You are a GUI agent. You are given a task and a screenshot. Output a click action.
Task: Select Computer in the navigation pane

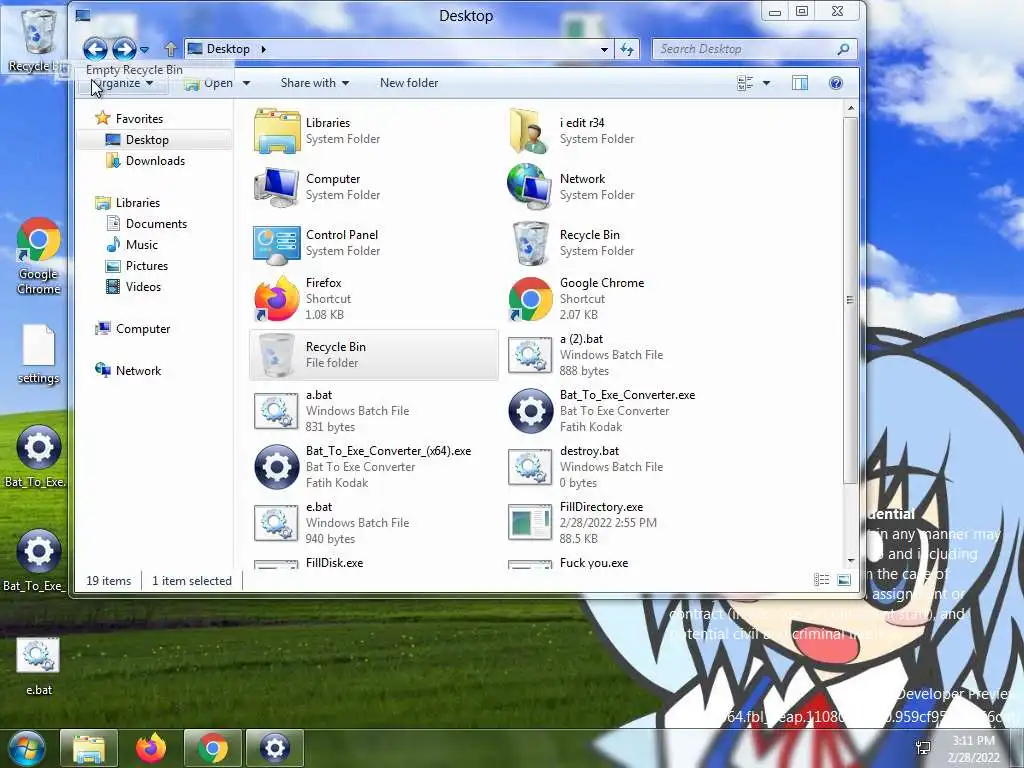(x=133, y=328)
